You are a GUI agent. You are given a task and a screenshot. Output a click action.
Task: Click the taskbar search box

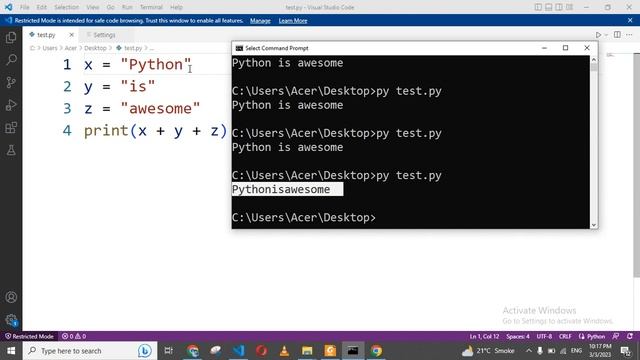pyautogui.click(x=90, y=351)
